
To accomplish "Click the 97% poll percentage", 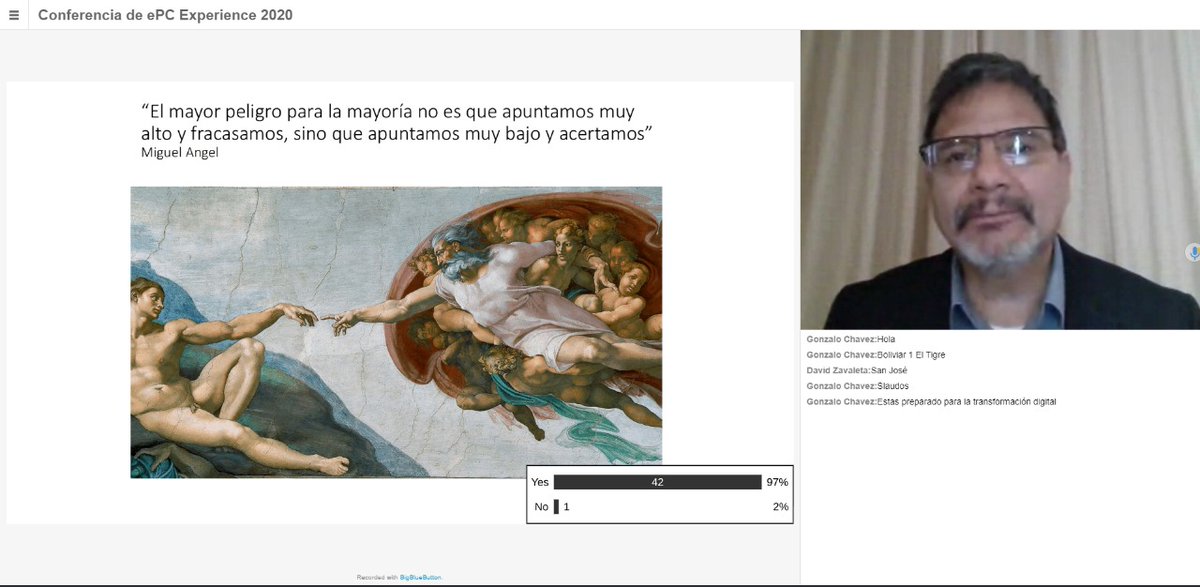I will [777, 482].
